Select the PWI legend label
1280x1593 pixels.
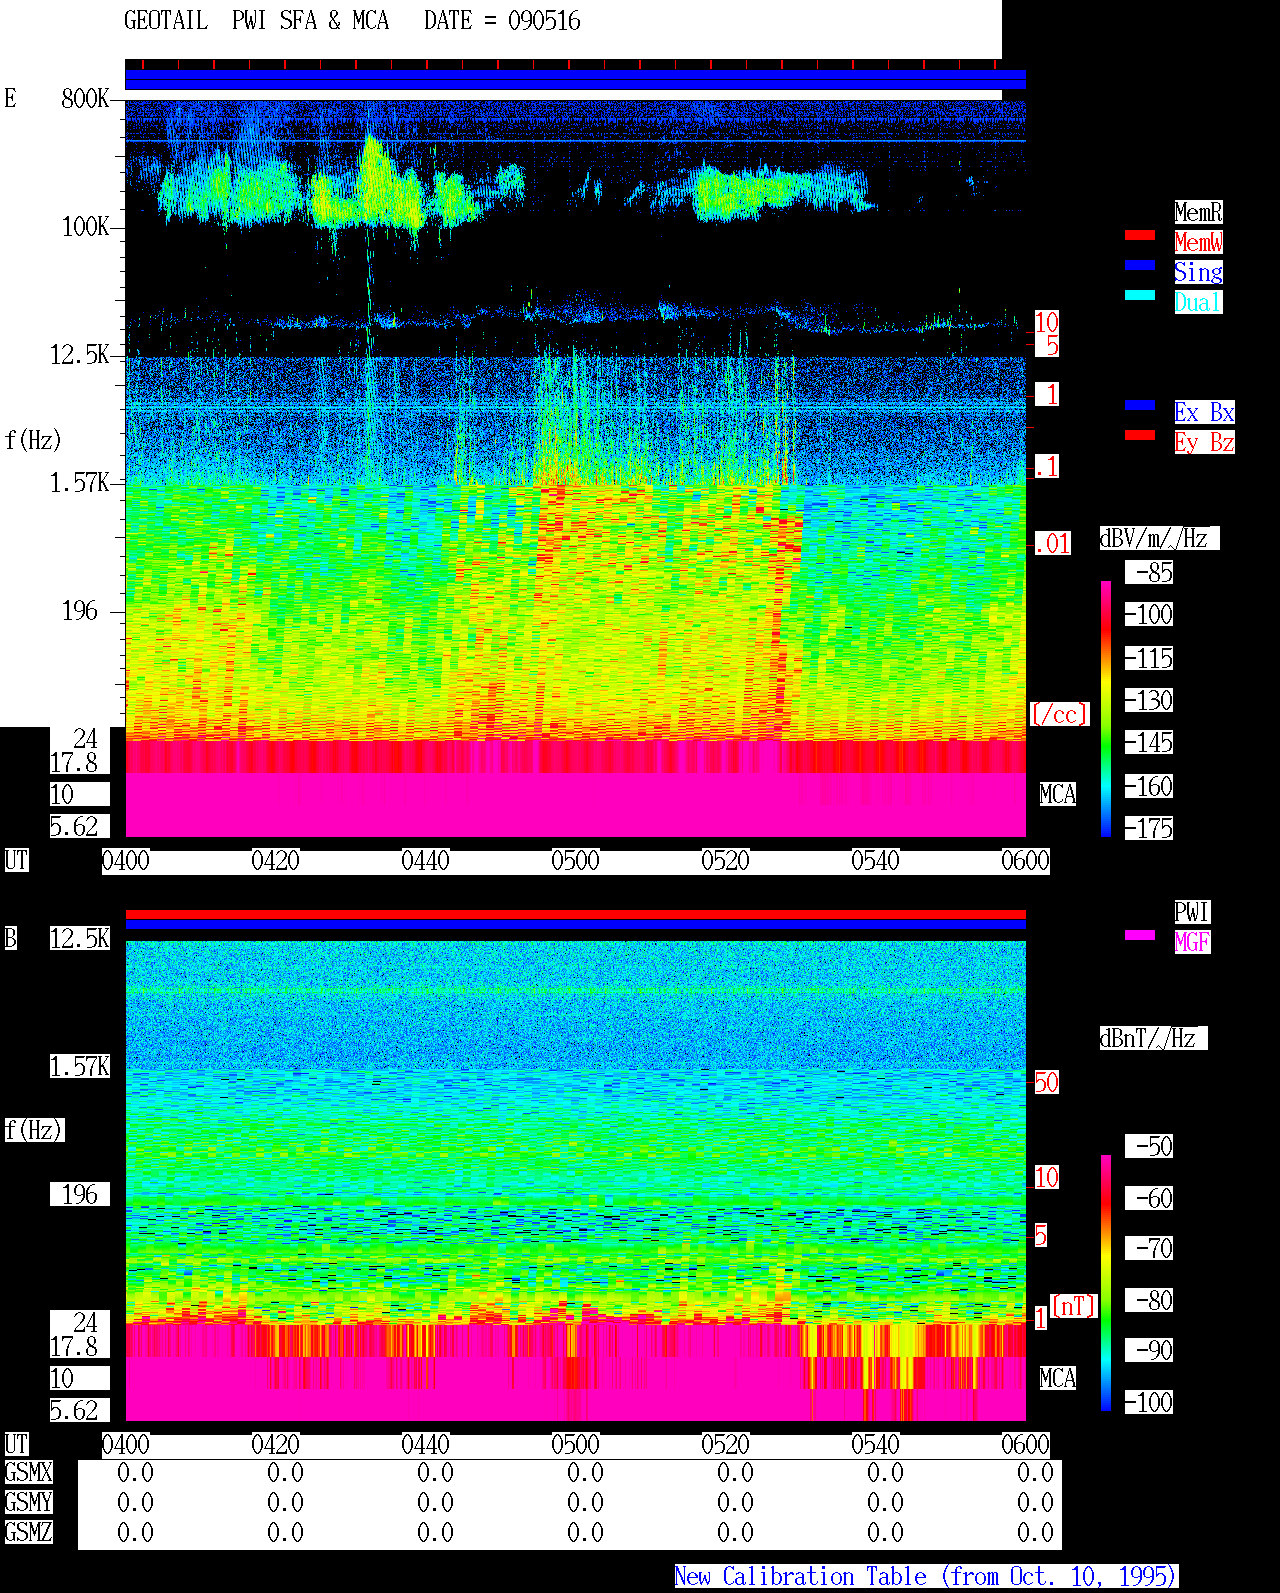click(x=1192, y=912)
